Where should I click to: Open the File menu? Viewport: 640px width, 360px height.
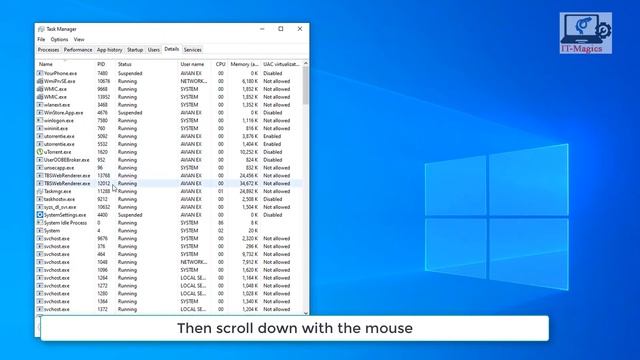pyautogui.click(x=41, y=40)
